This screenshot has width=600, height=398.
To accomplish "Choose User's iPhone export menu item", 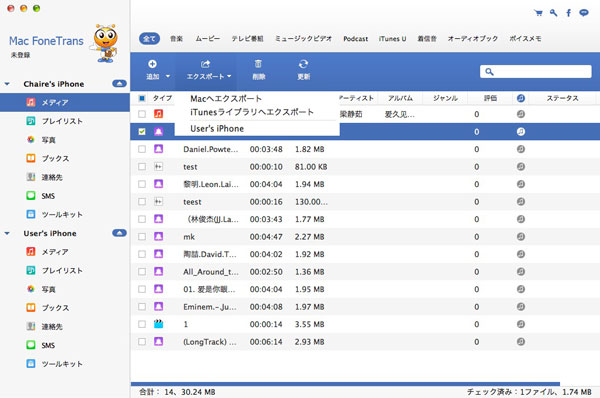I will click(x=217, y=129).
